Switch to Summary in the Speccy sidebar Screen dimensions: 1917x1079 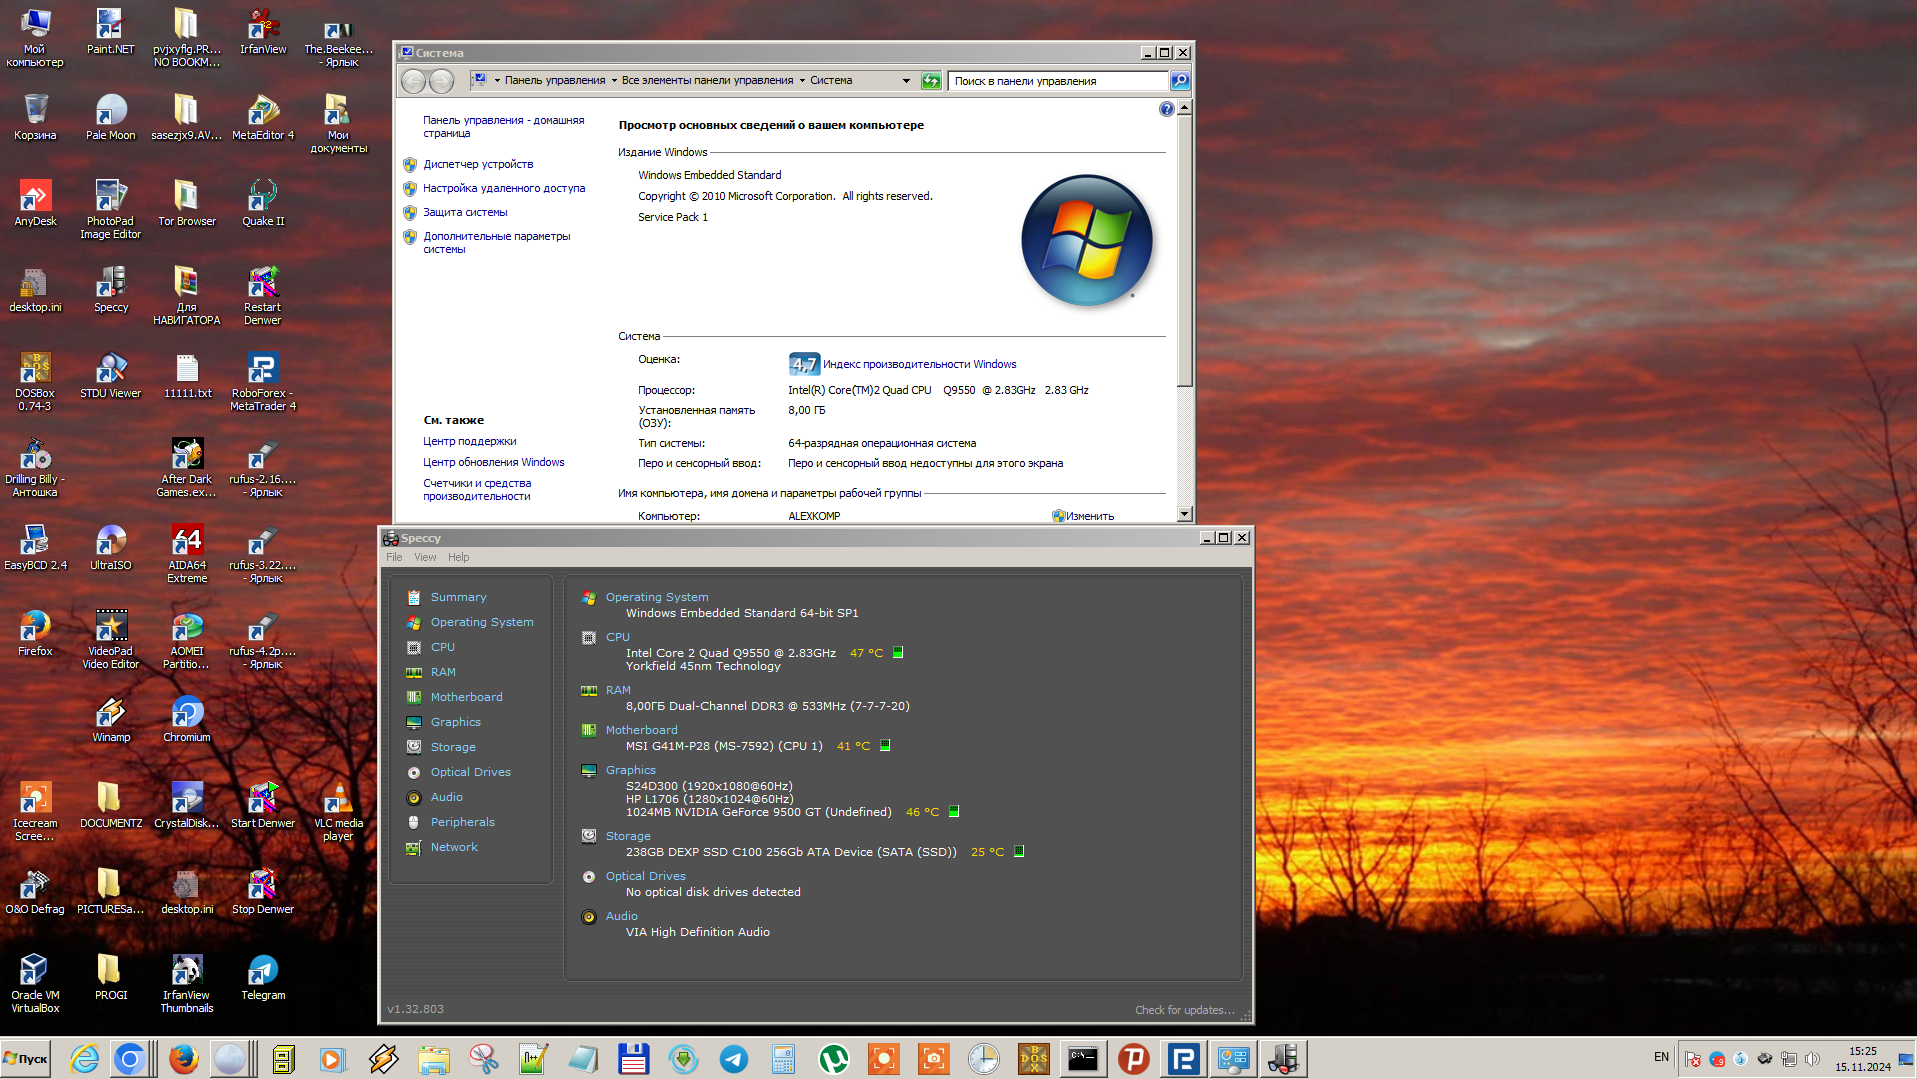coord(458,597)
